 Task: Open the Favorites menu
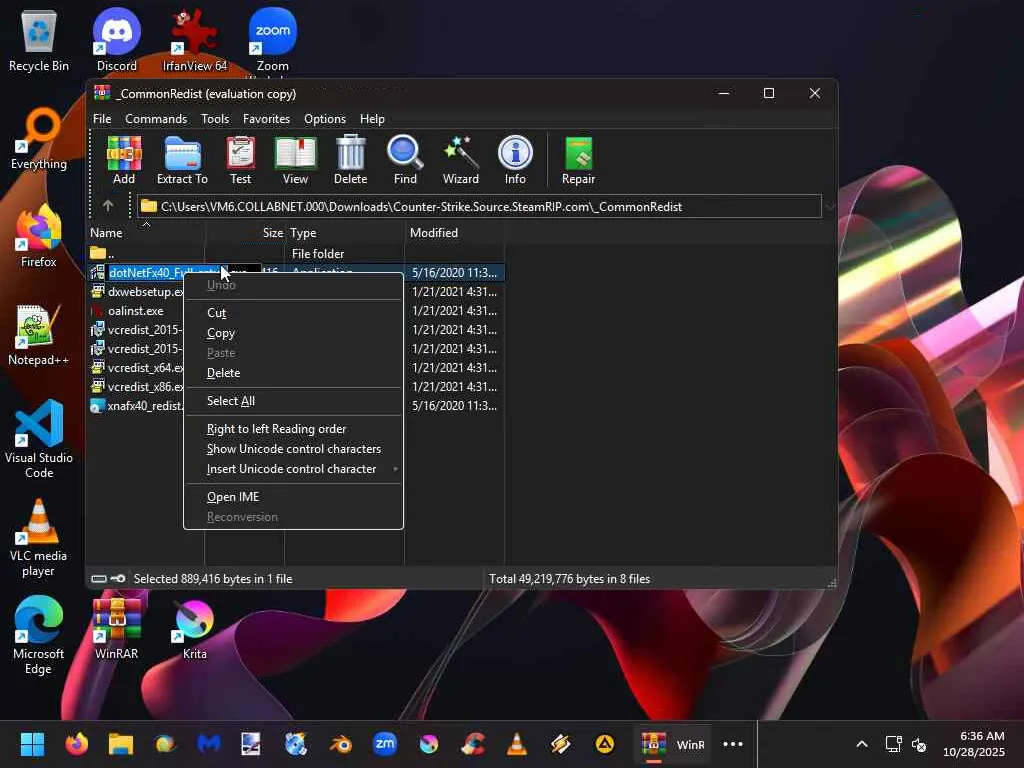click(x=266, y=119)
